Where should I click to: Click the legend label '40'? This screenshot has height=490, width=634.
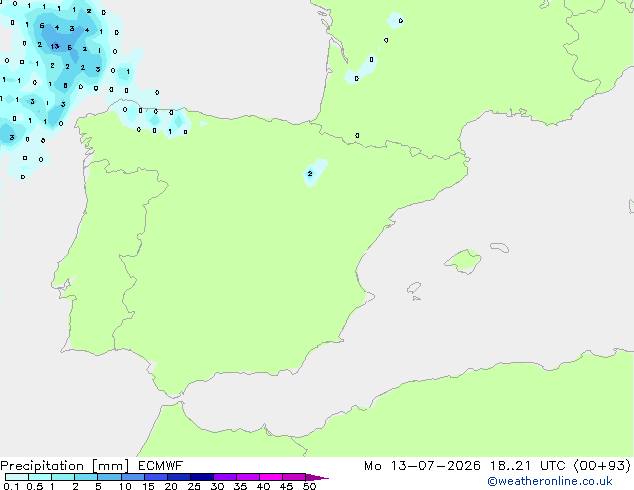tap(263, 486)
